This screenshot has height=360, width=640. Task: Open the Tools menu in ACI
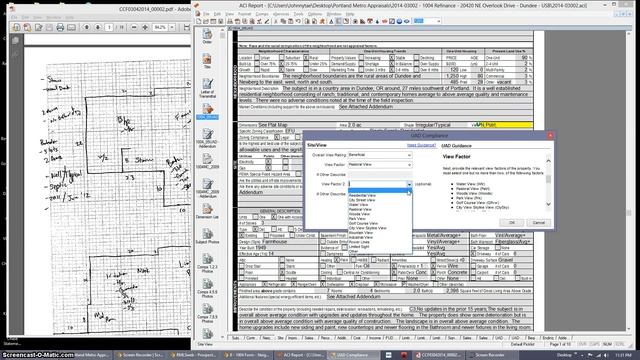point(299,14)
